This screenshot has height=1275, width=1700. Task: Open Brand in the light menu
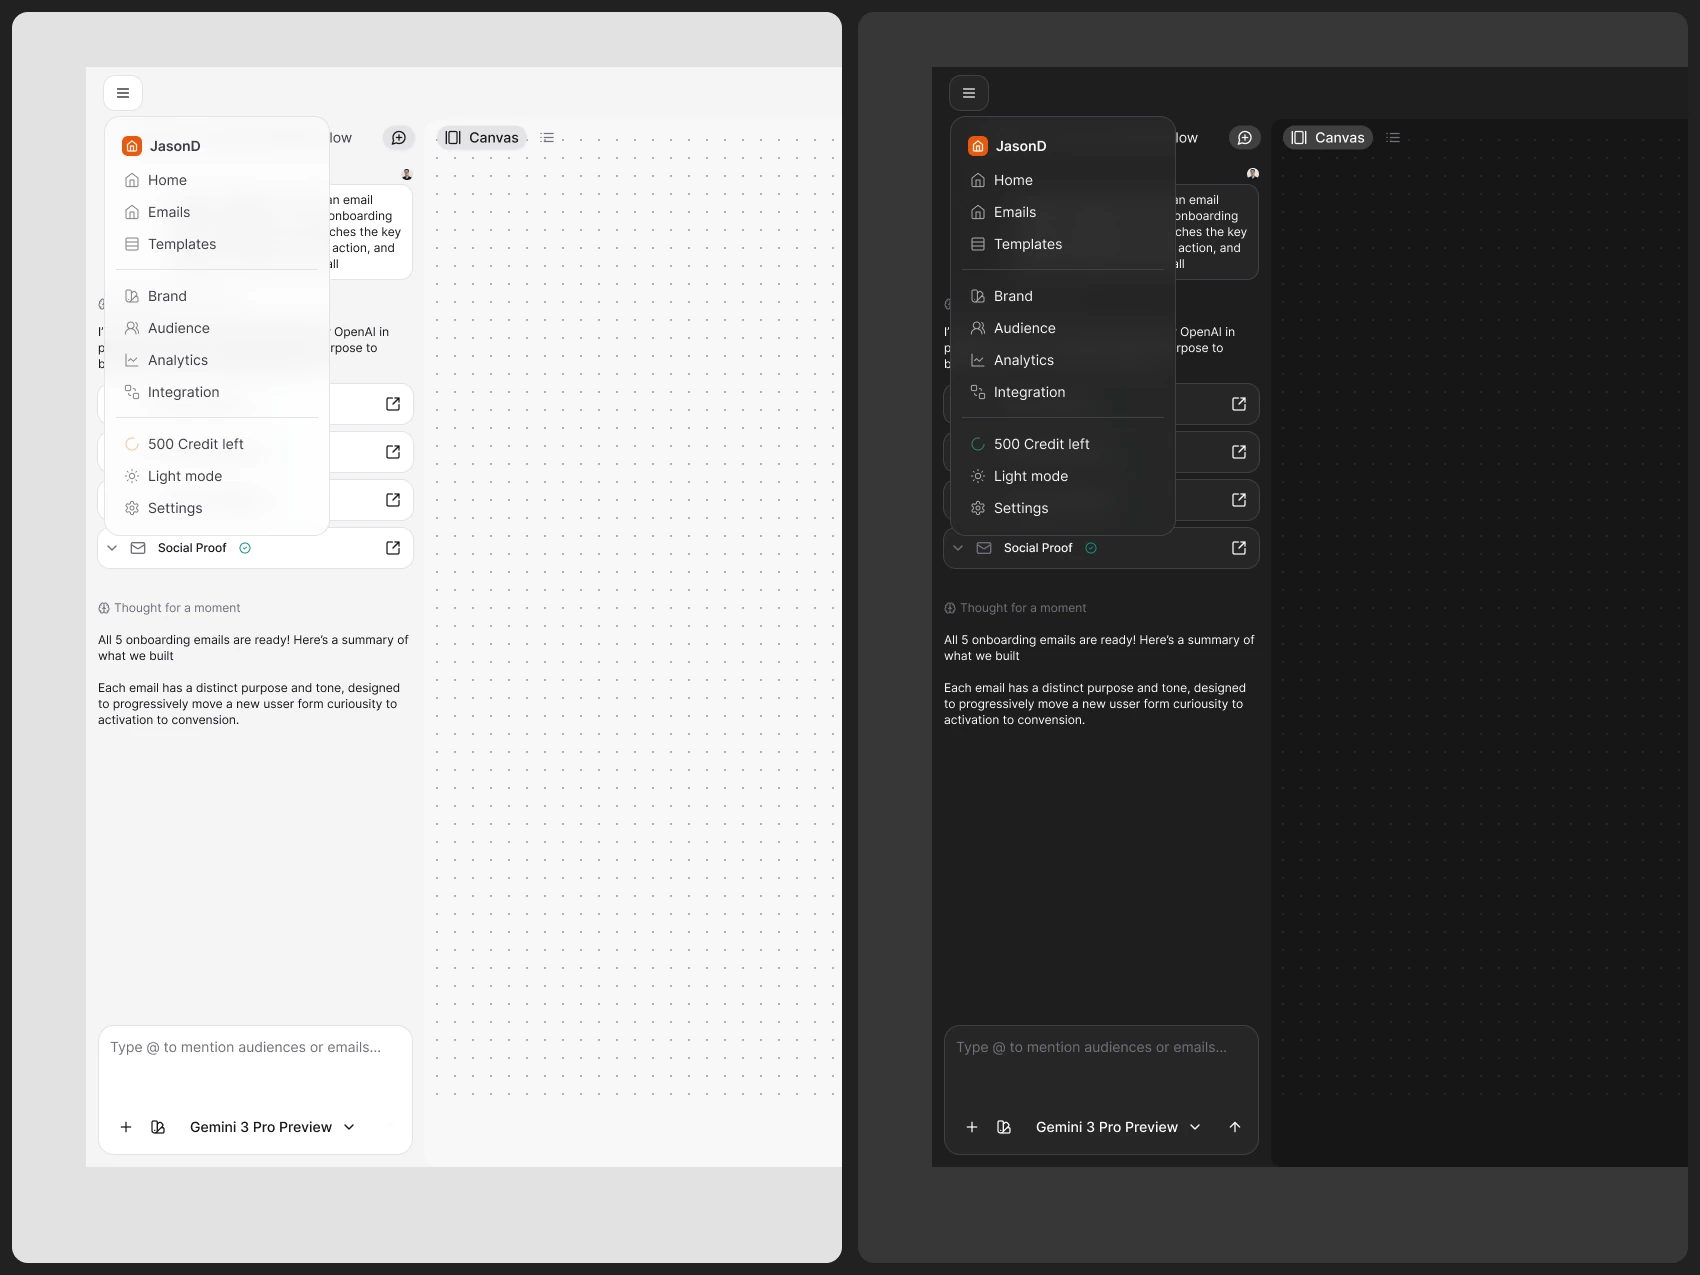coord(217,296)
